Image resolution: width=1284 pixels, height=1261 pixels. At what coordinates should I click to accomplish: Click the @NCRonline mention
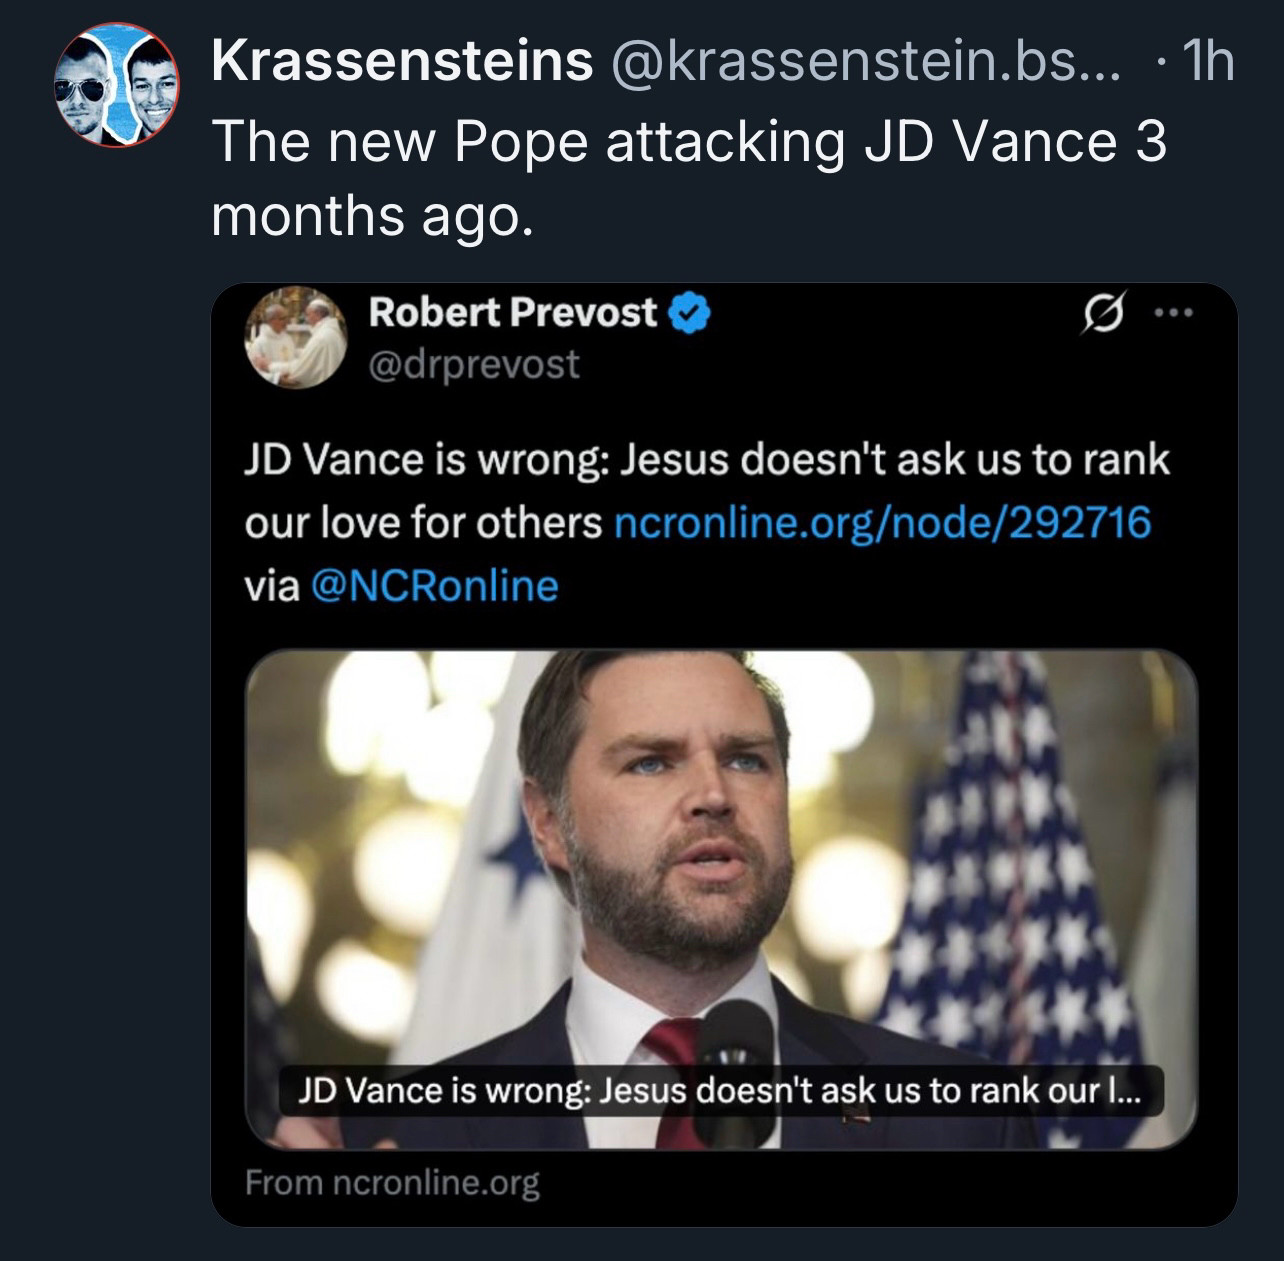[435, 586]
